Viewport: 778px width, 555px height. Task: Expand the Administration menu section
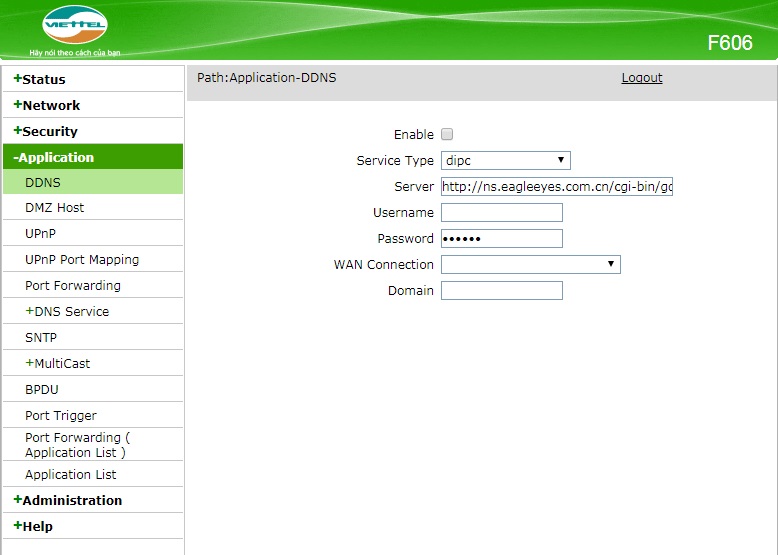(68, 500)
